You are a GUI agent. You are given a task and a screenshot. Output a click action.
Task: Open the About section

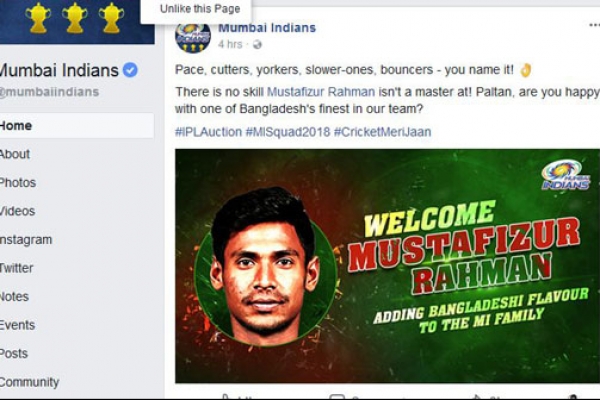coord(15,154)
